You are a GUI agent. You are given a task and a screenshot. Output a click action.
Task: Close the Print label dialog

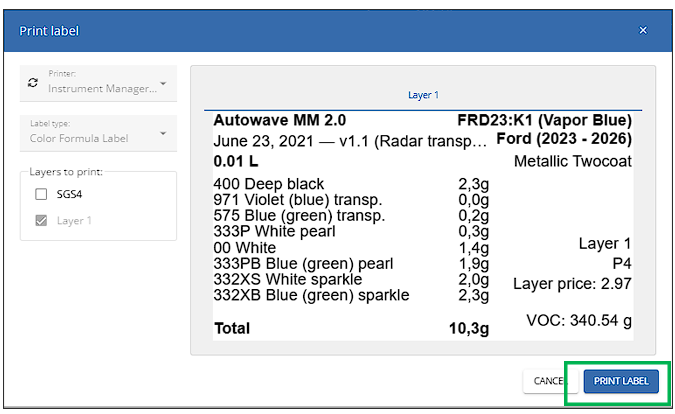643,30
